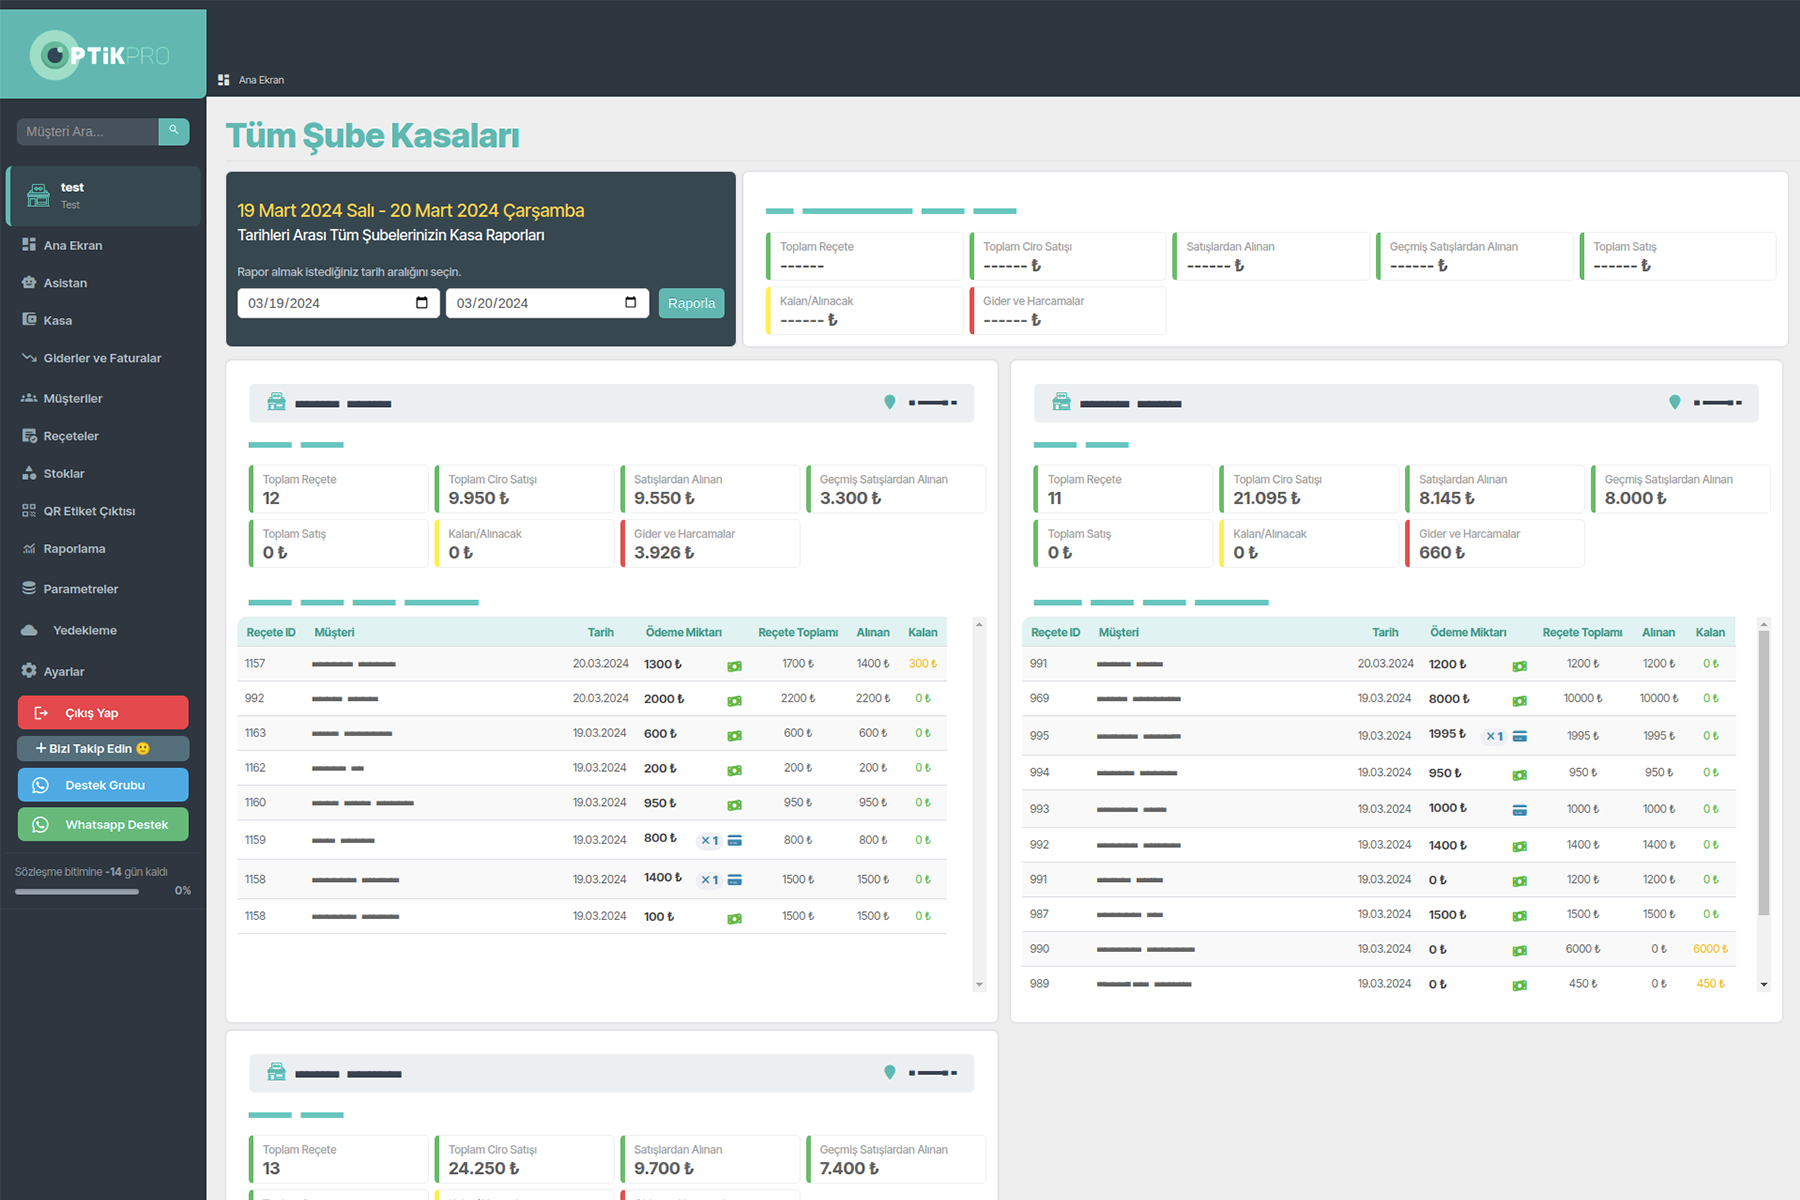Click the OptikPro logo
The height and width of the screenshot is (1200, 1800).
tap(102, 55)
